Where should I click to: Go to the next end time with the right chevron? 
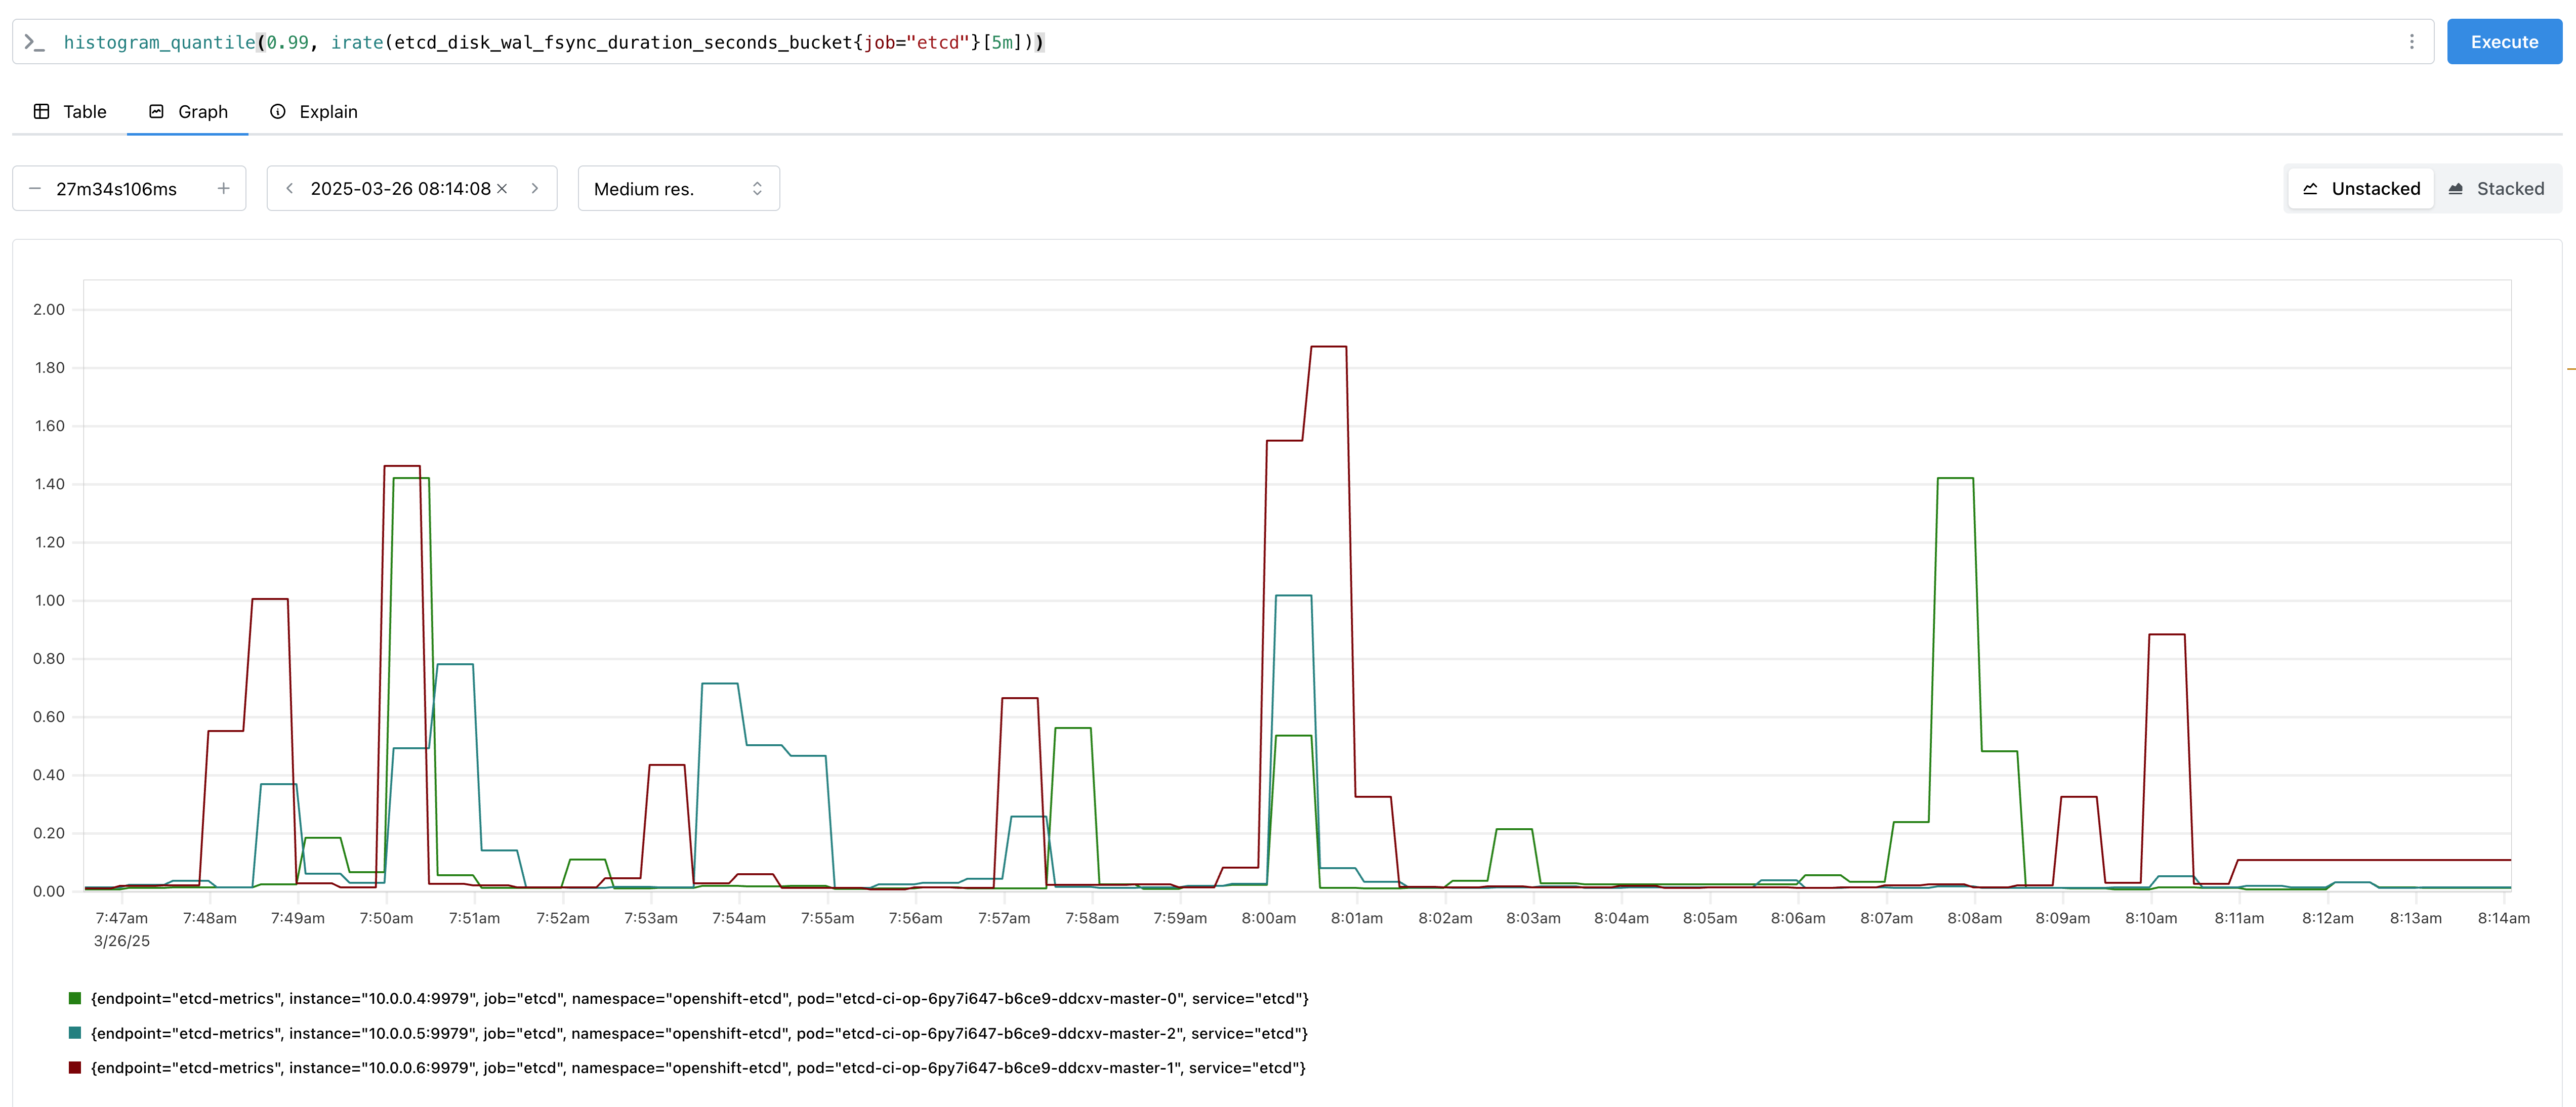535,189
